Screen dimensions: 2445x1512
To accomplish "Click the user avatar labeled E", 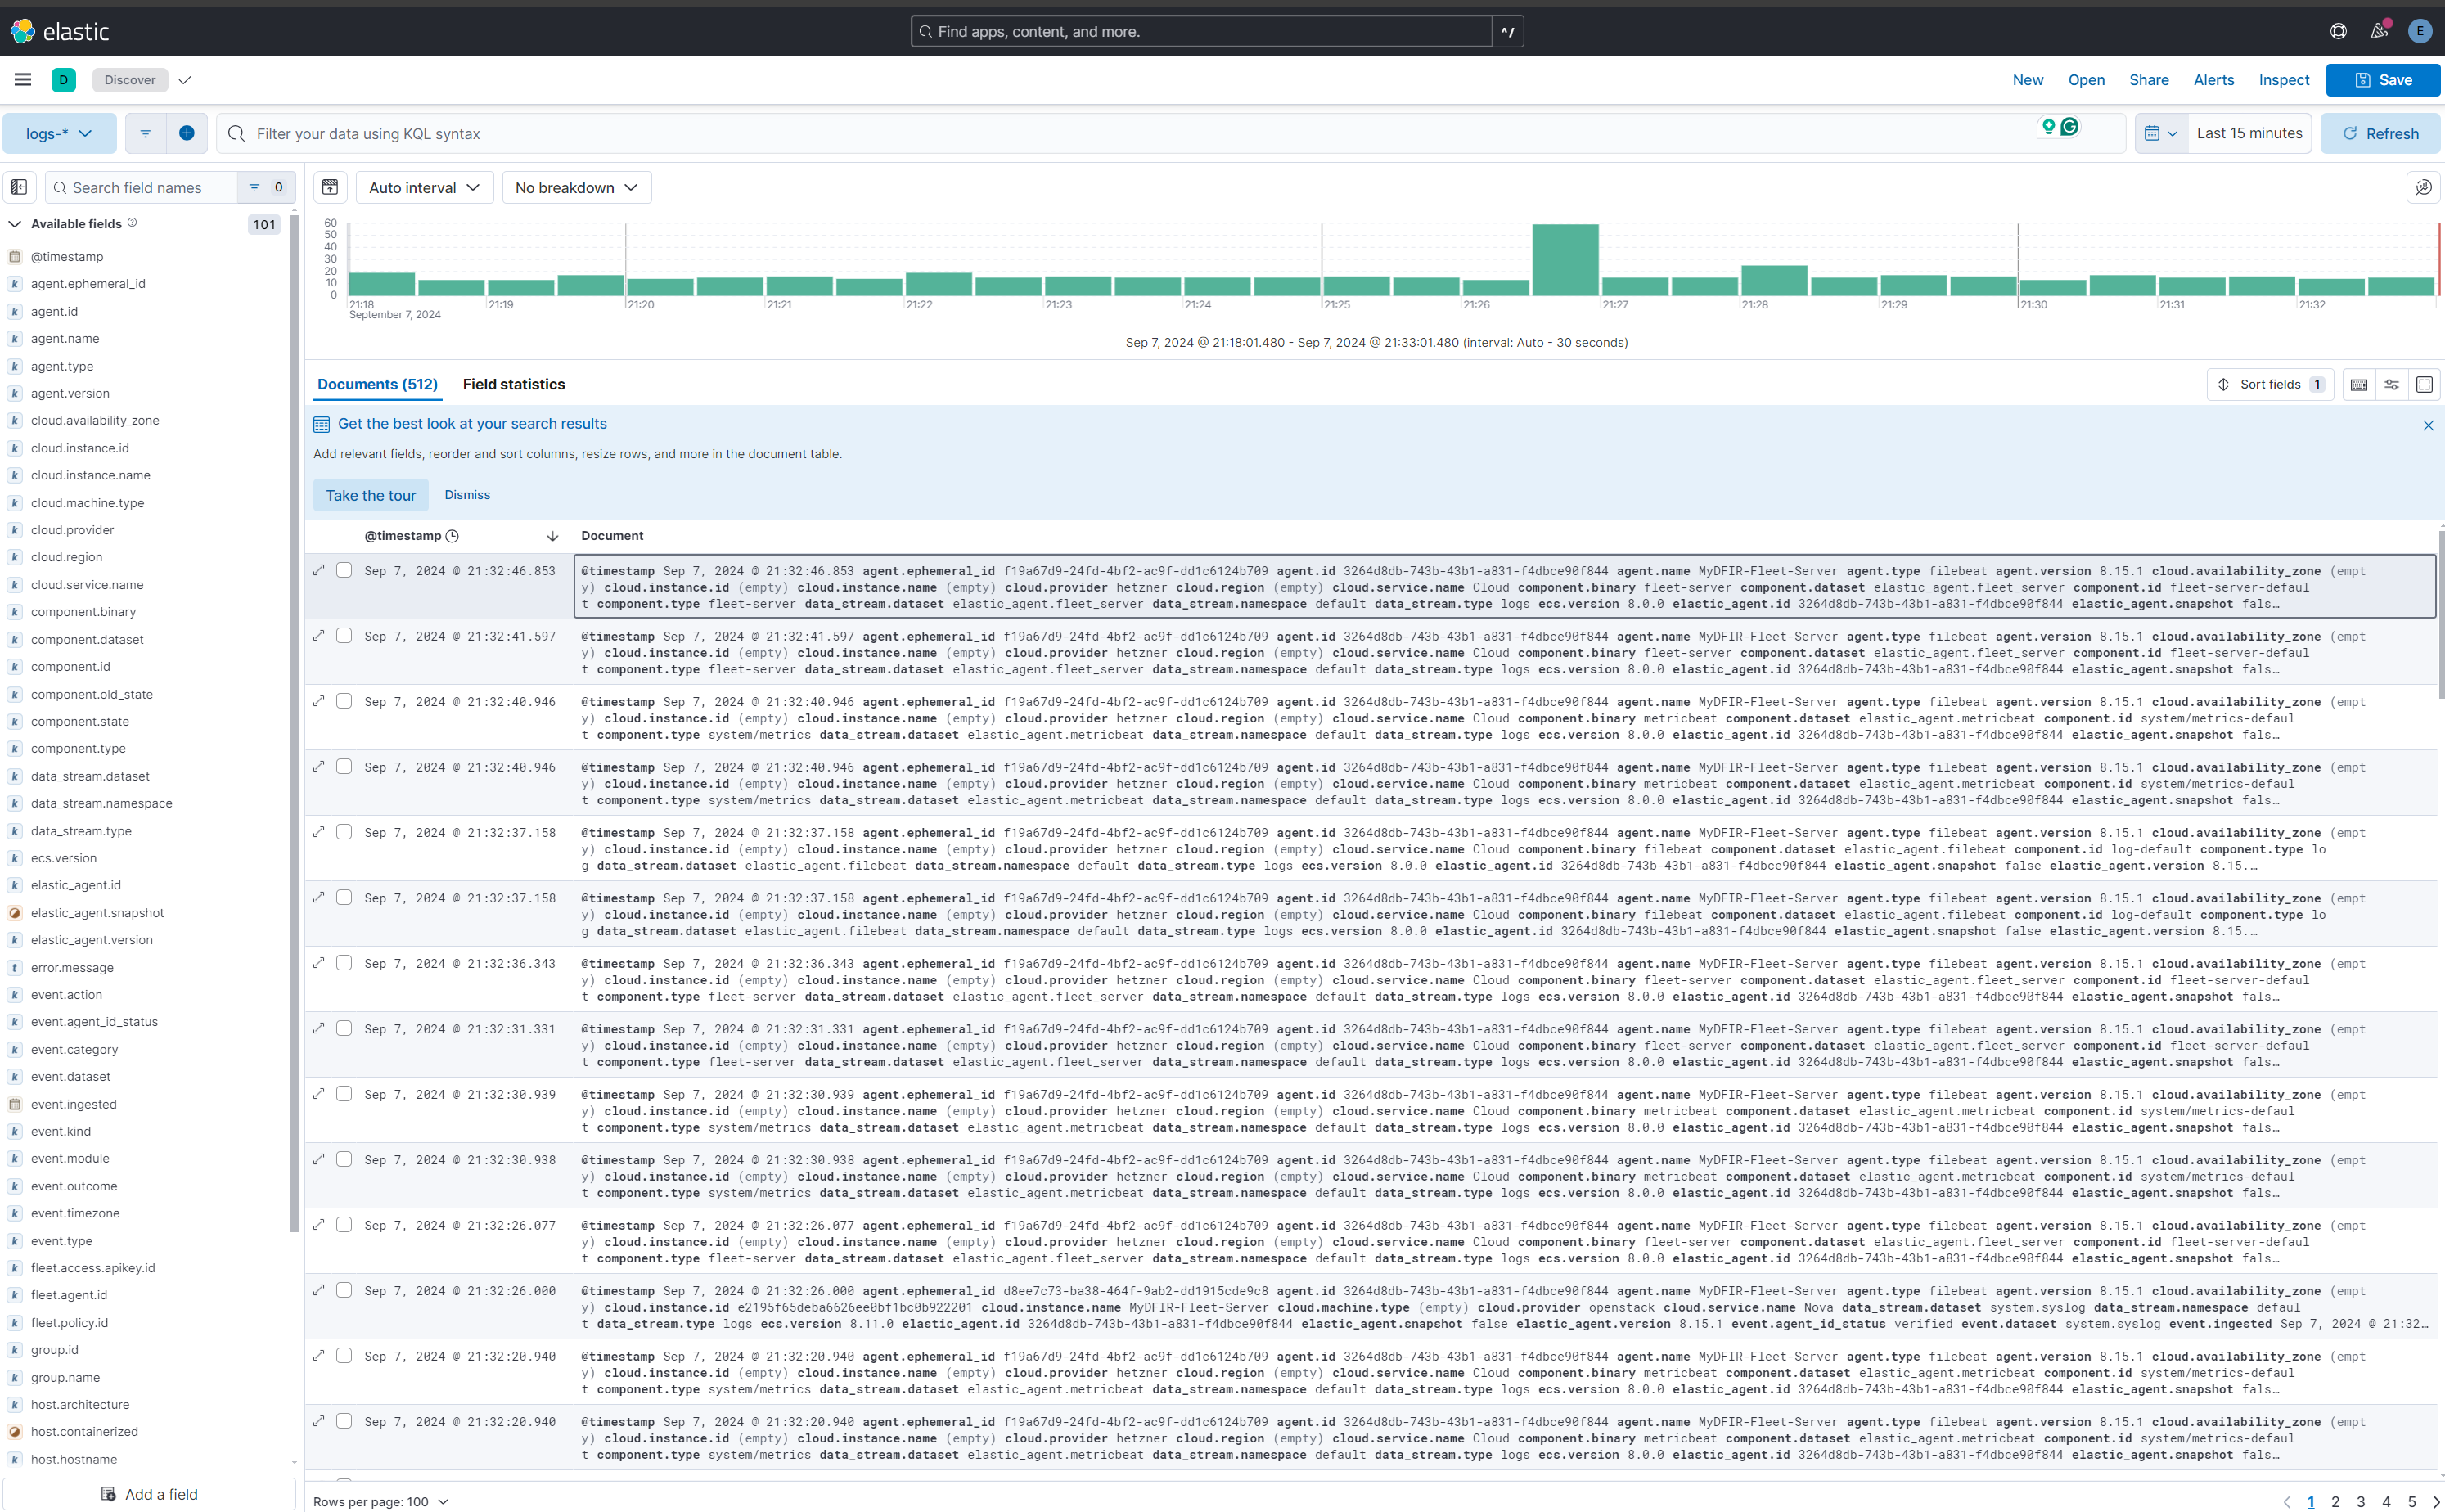I will coord(2420,31).
